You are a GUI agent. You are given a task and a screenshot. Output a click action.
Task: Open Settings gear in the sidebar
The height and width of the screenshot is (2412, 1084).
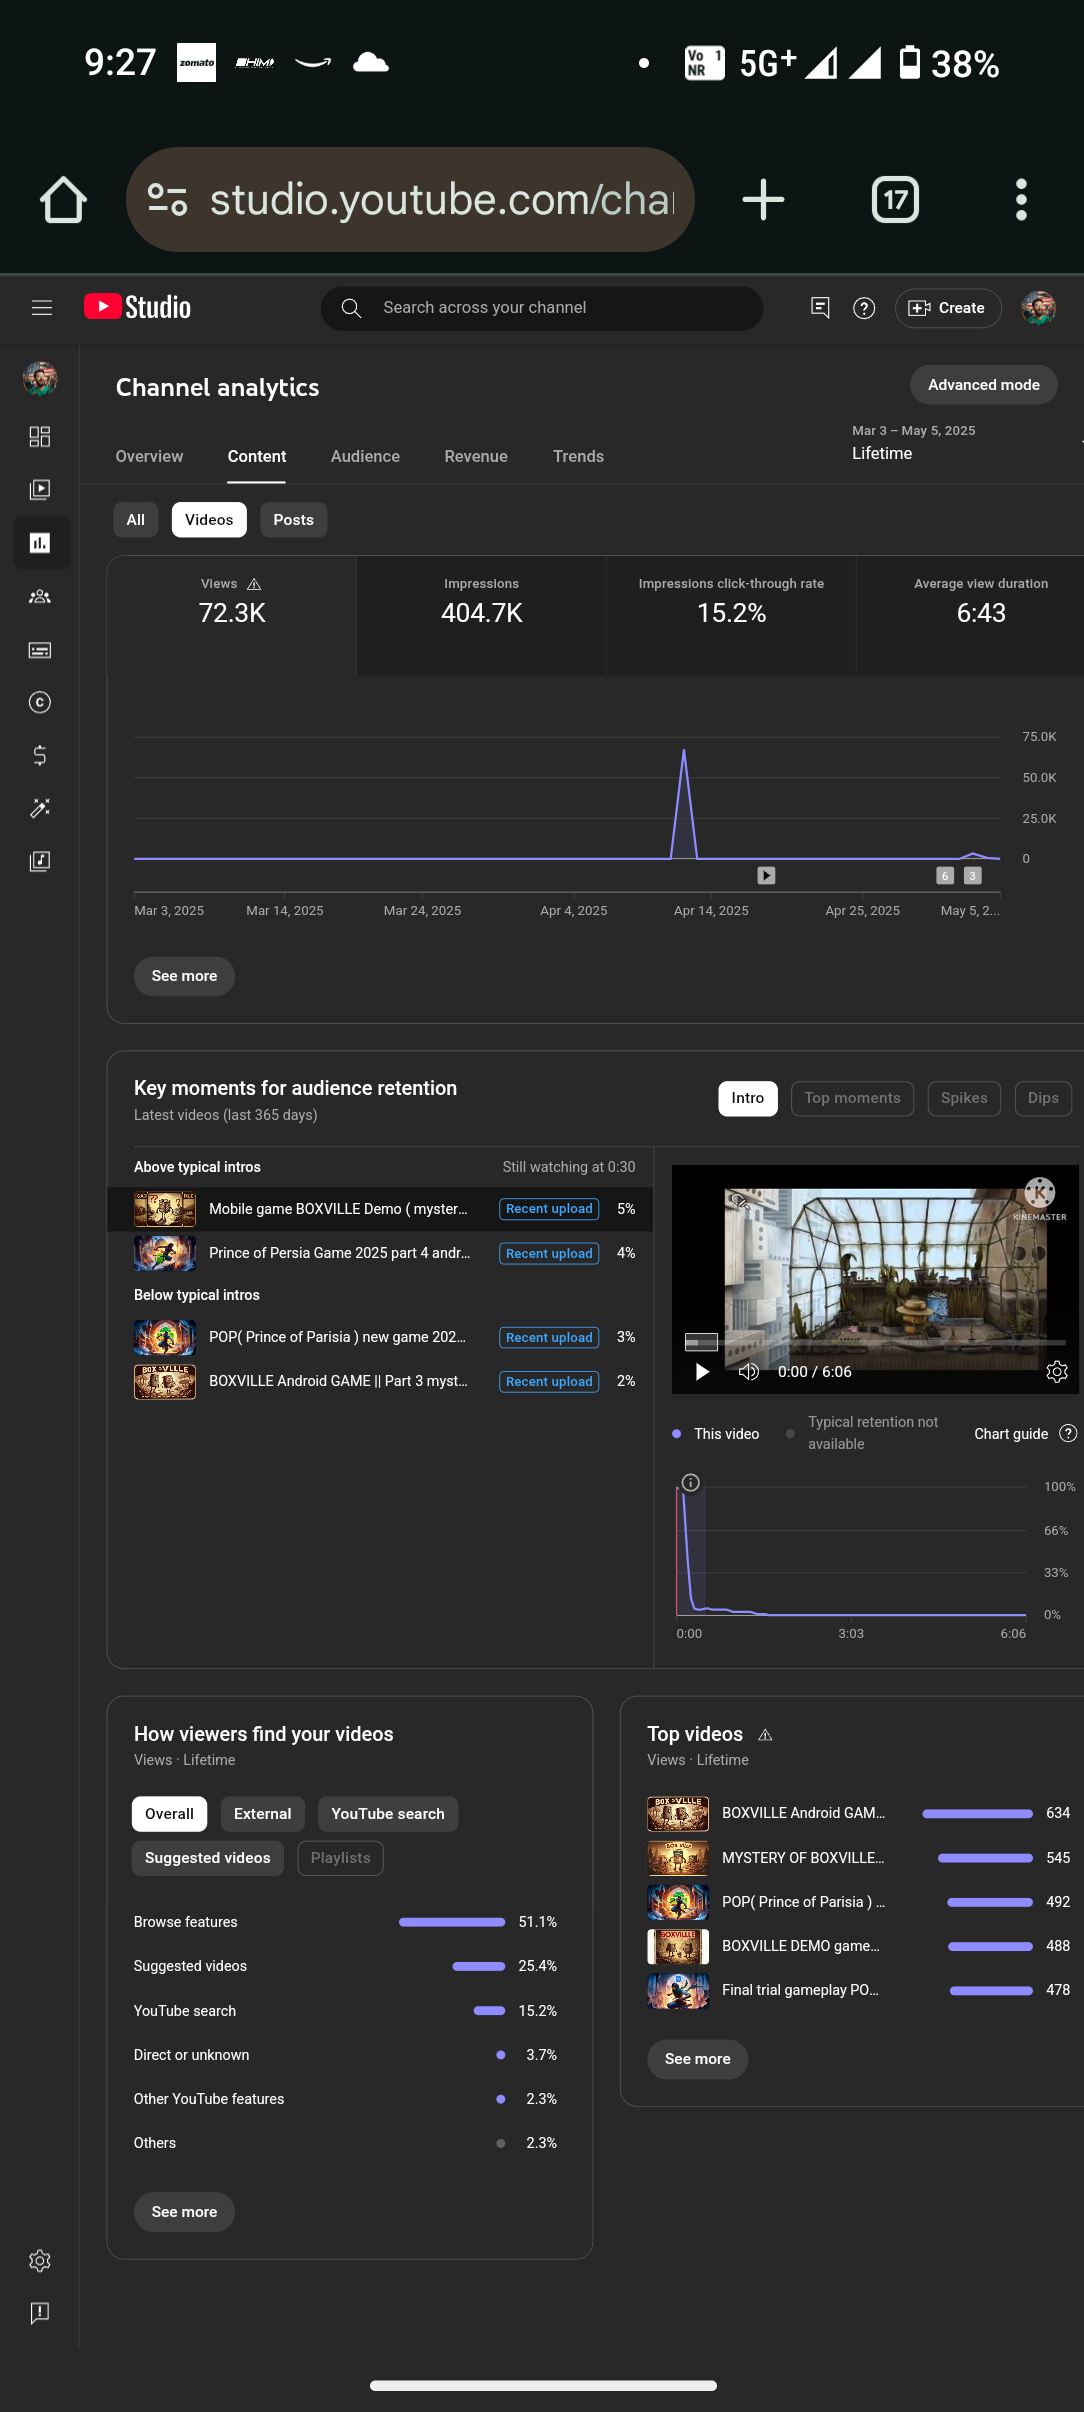(x=40, y=2261)
